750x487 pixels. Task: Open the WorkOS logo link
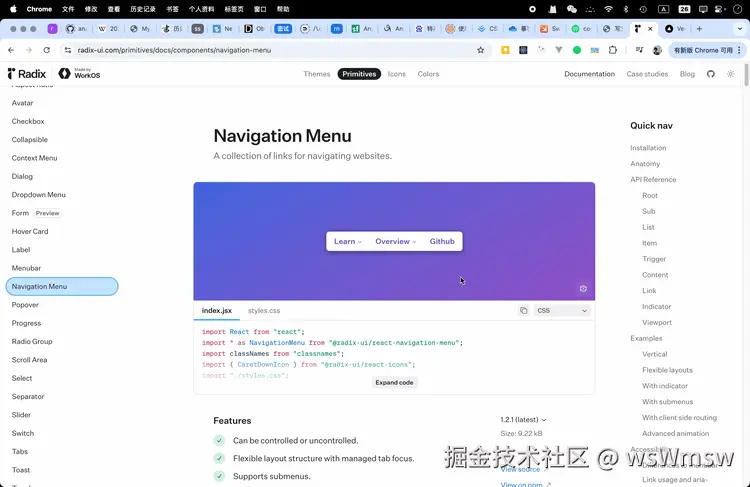tap(79, 74)
